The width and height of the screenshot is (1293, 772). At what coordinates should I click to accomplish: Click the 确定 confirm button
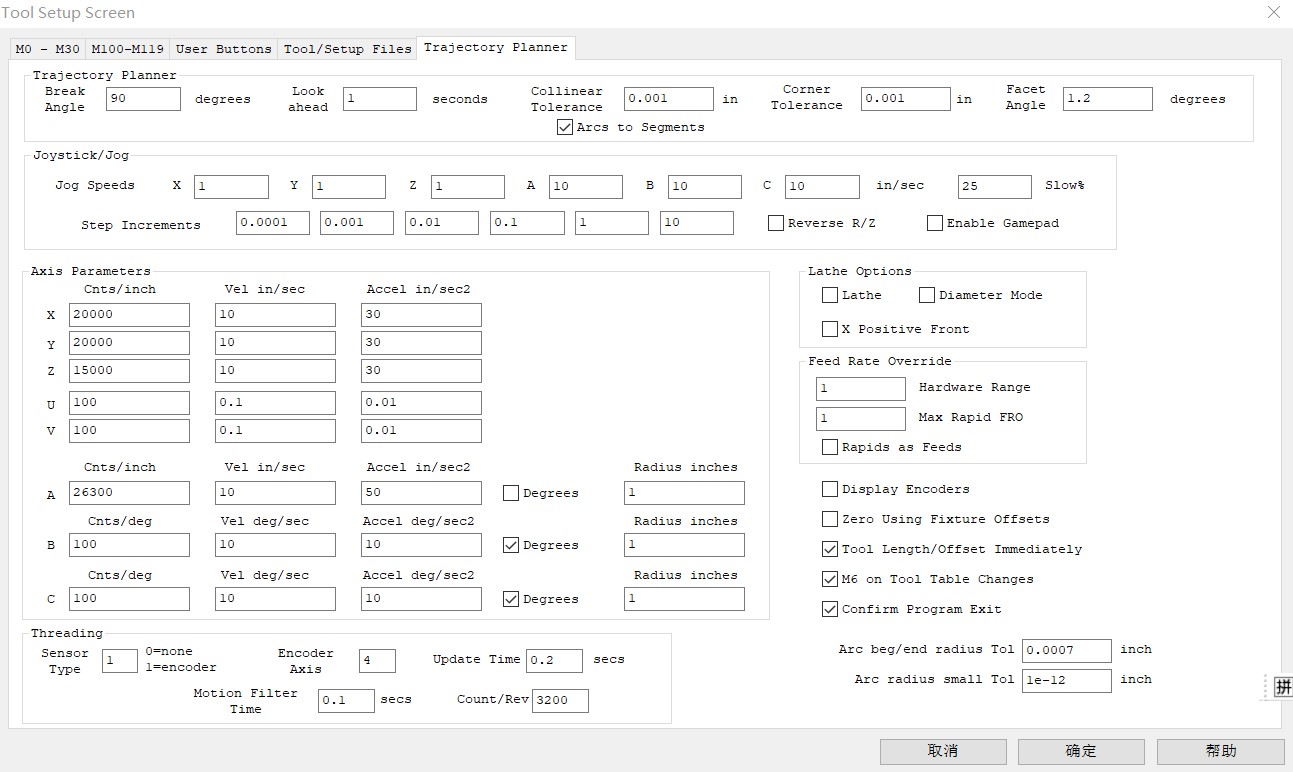(1081, 751)
